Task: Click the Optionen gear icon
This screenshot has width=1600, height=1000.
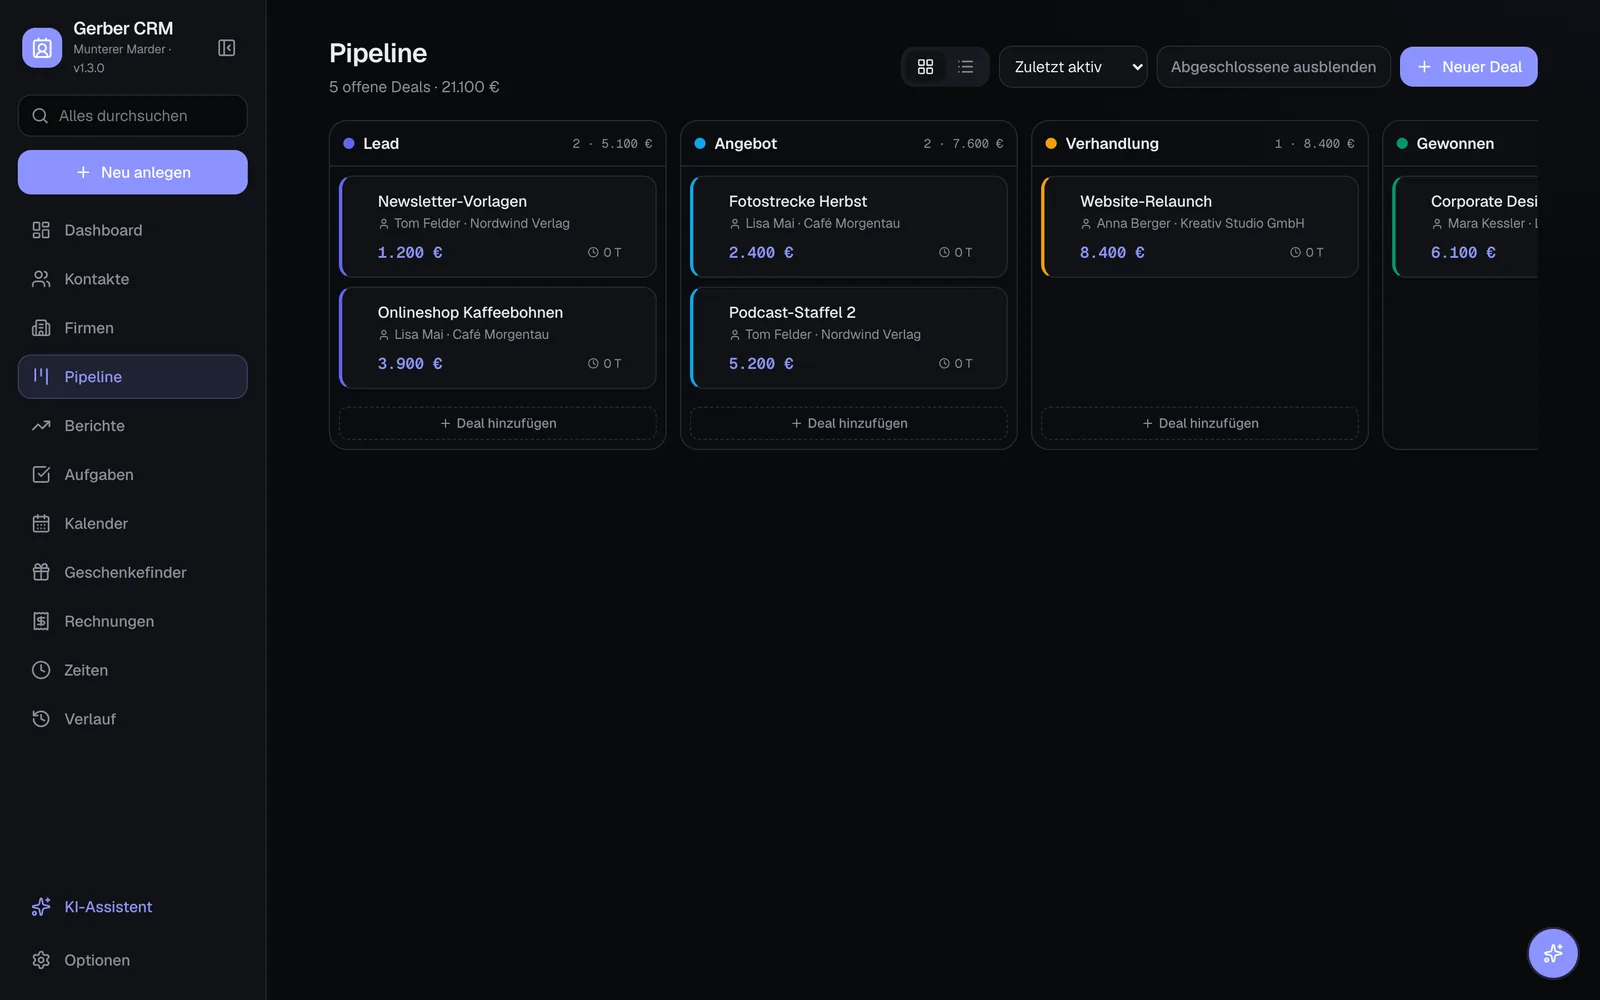Action: click(41, 960)
